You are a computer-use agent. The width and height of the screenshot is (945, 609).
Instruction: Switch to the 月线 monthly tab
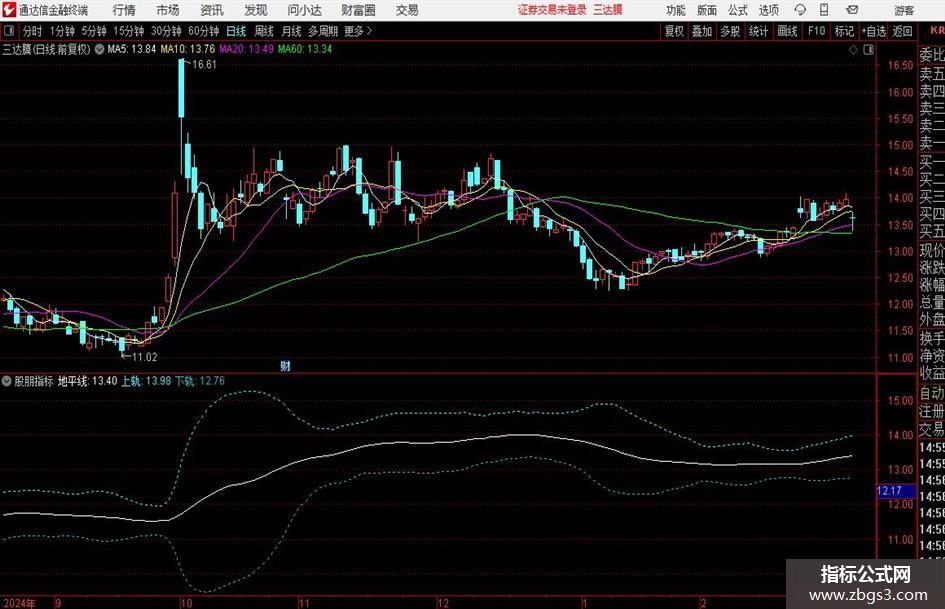[292, 31]
